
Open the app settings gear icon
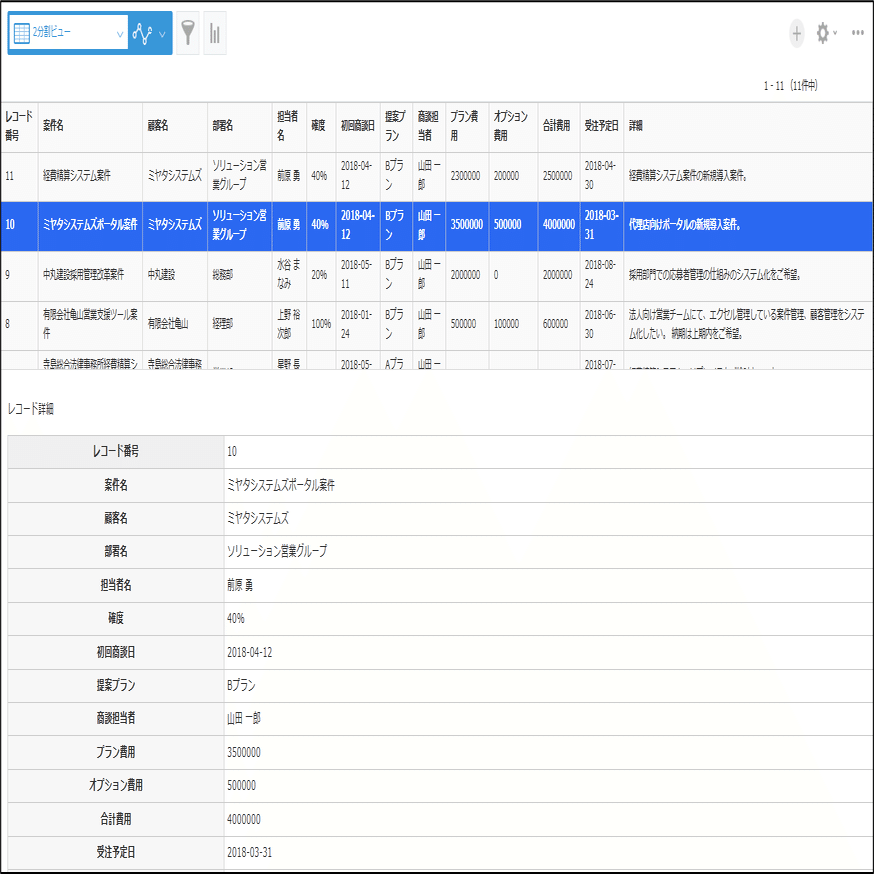(x=823, y=33)
